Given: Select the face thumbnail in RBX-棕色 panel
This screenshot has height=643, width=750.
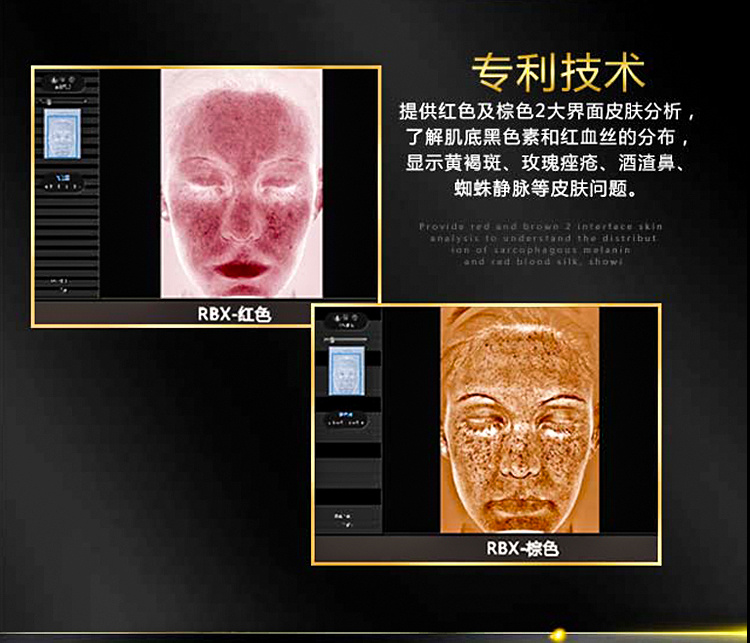Looking at the screenshot, I should pyautogui.click(x=346, y=371).
